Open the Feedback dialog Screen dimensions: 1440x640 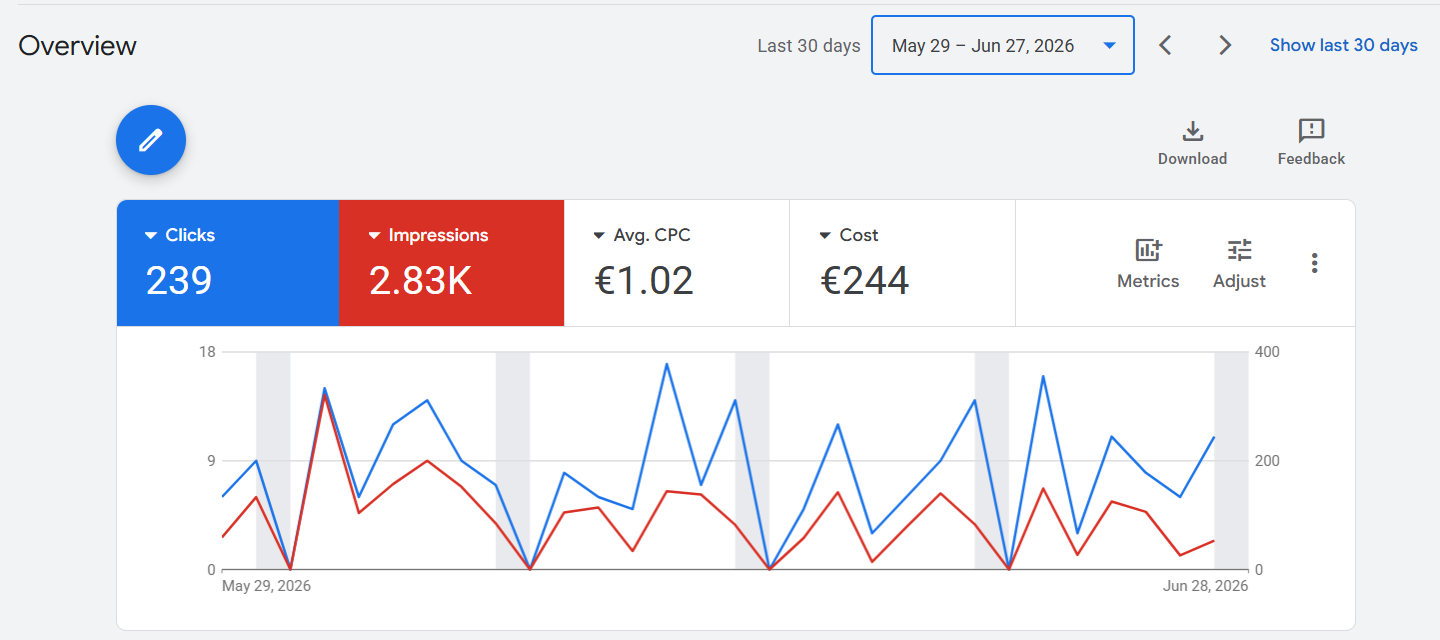pos(1311,143)
